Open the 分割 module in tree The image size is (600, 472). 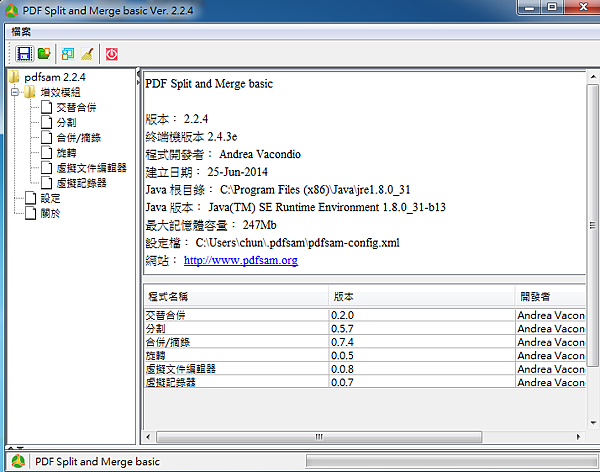pyautogui.click(x=66, y=122)
